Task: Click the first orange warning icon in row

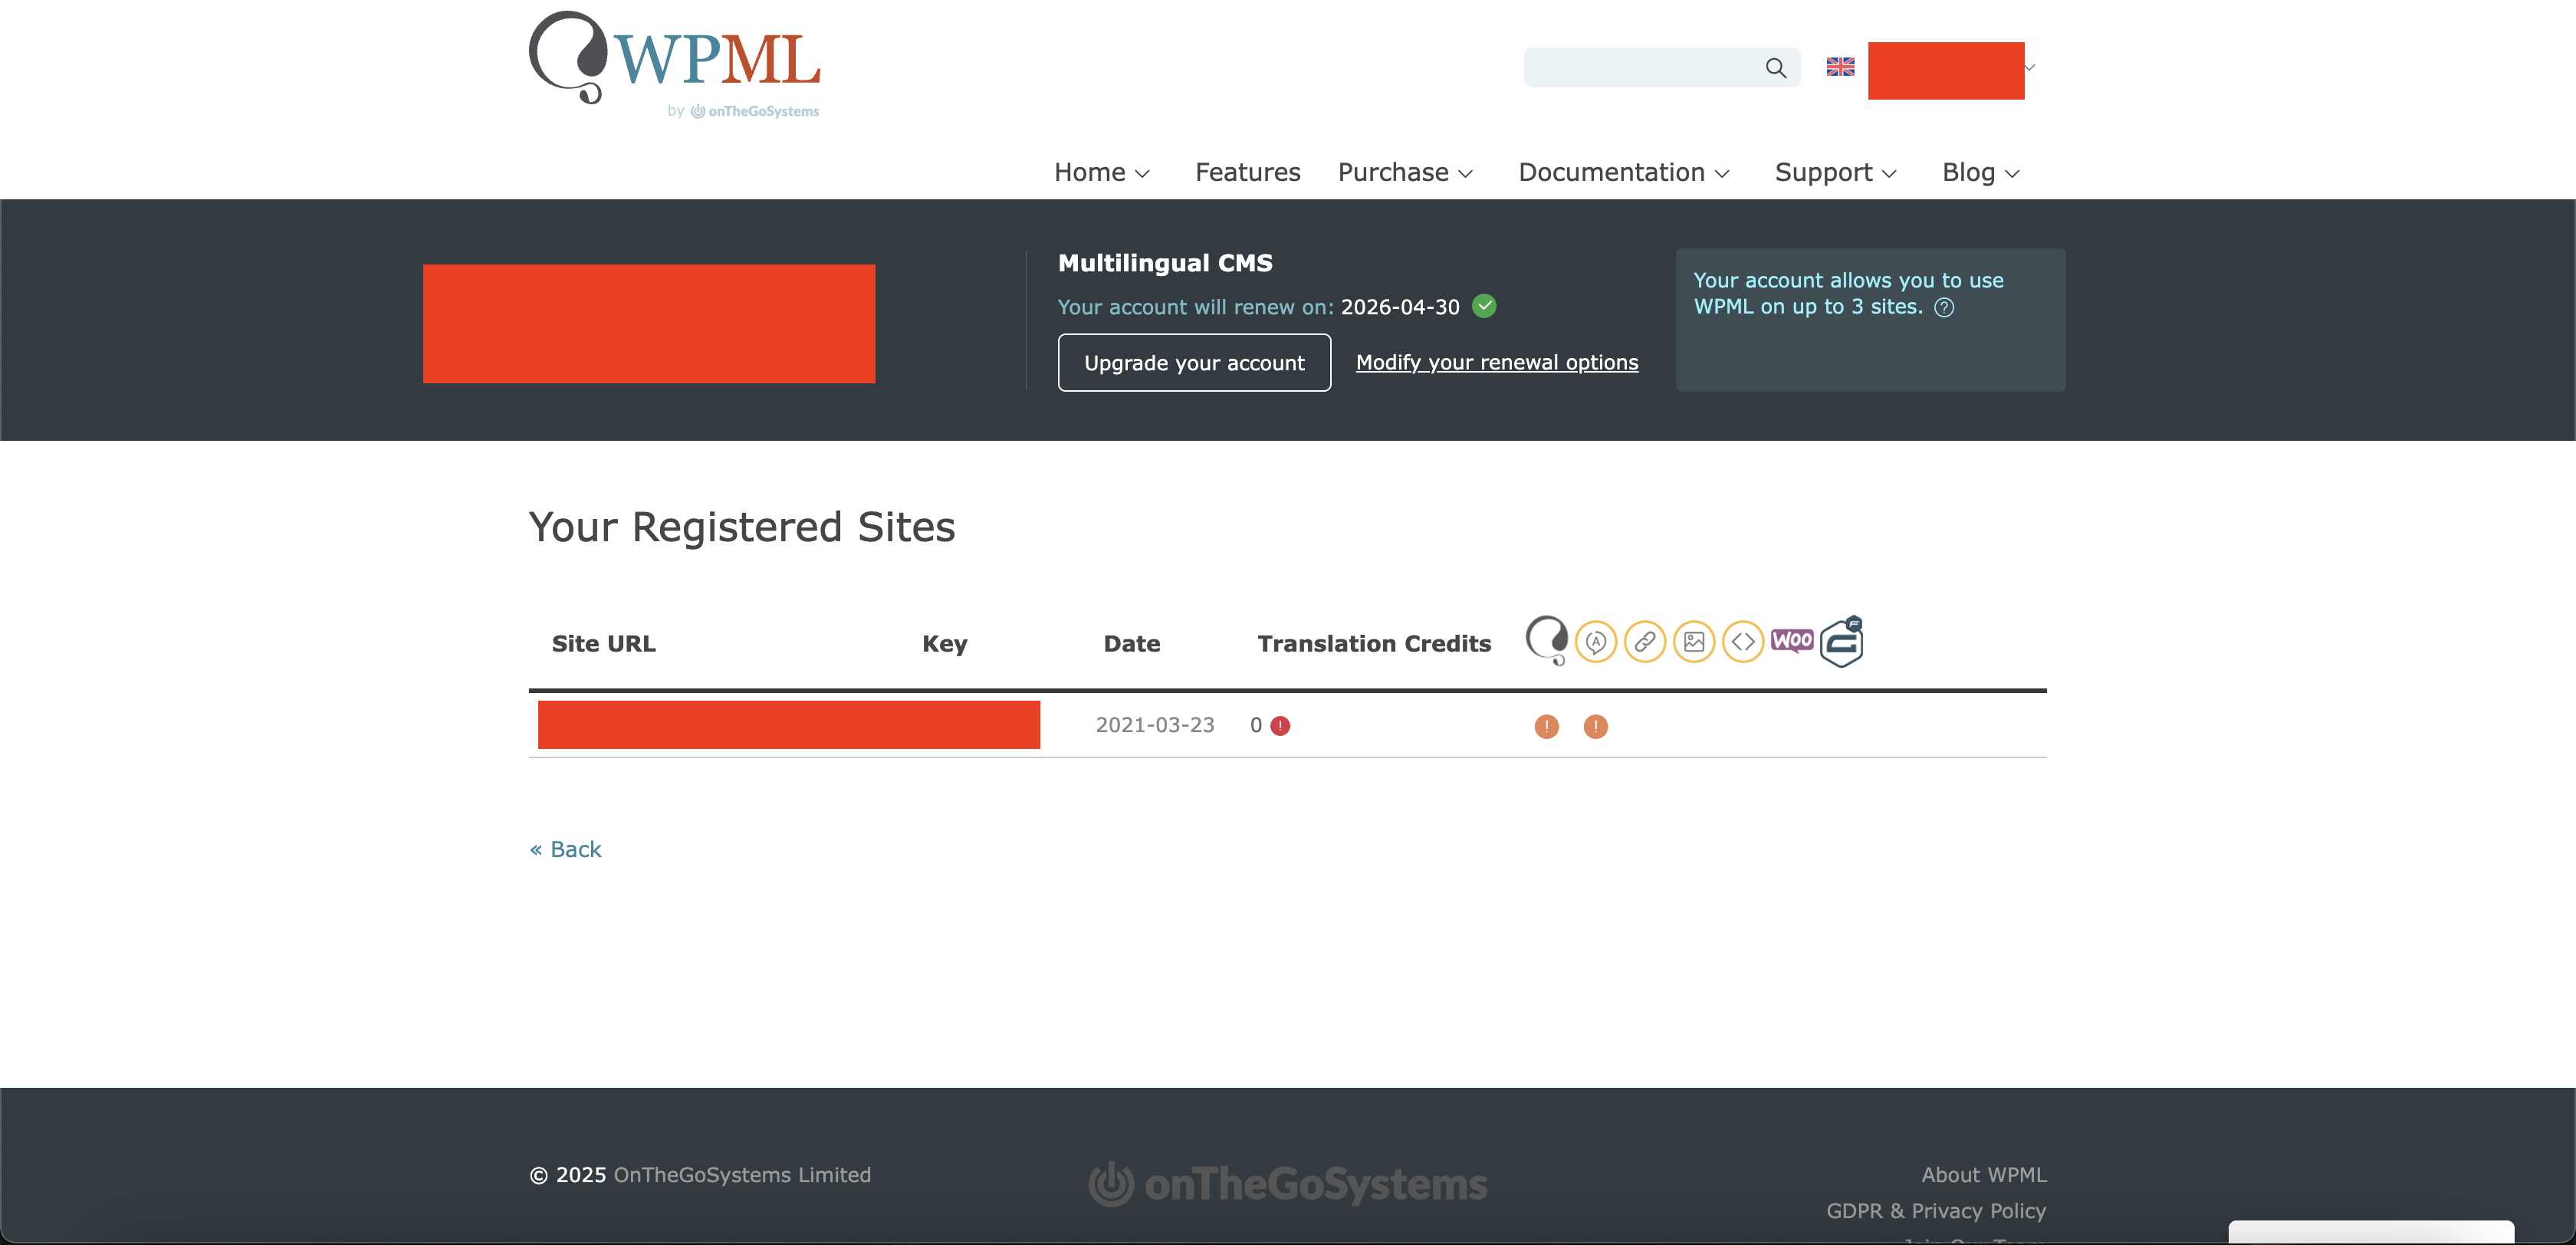Action: (1546, 726)
